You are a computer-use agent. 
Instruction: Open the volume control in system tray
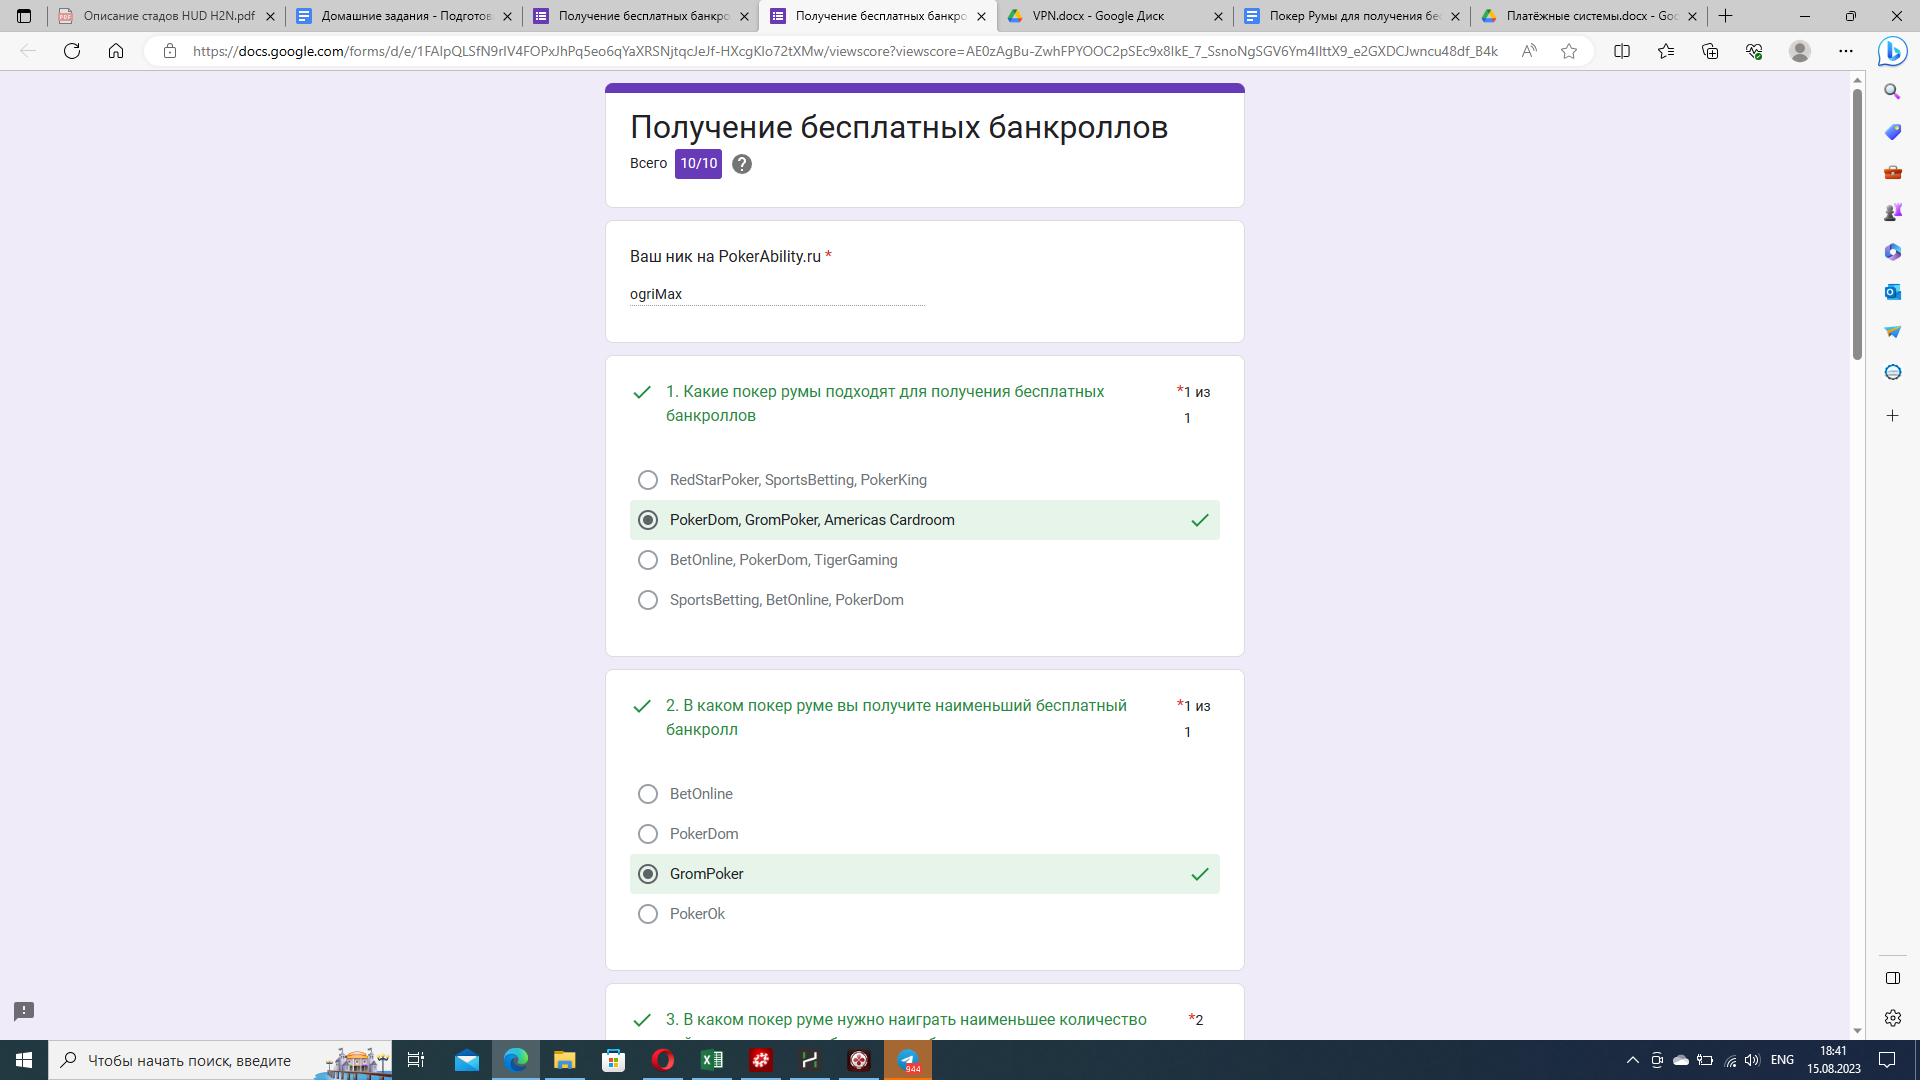coord(1752,1060)
